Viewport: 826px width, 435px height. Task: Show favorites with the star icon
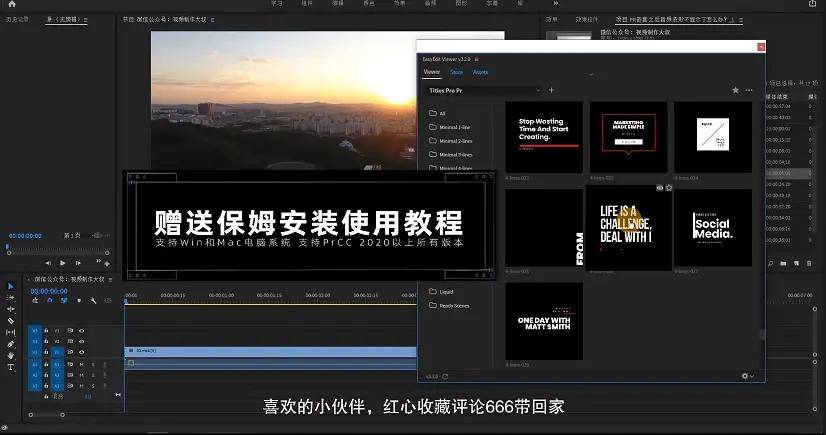pyautogui.click(x=735, y=90)
